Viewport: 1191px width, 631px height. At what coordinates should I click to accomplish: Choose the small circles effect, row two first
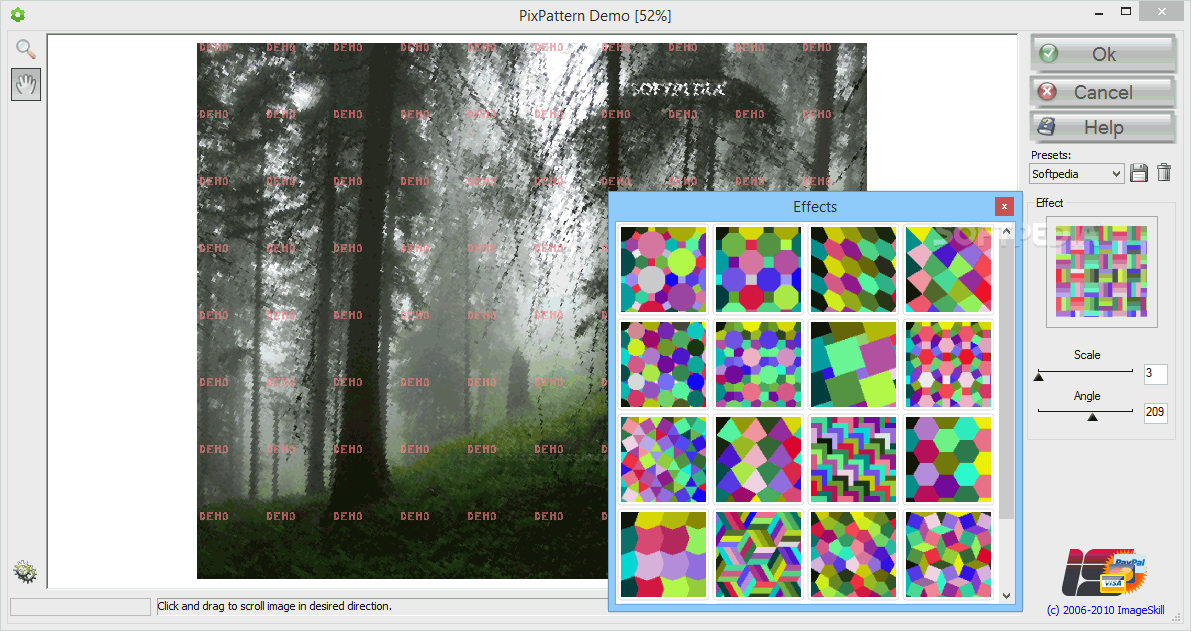pos(663,364)
